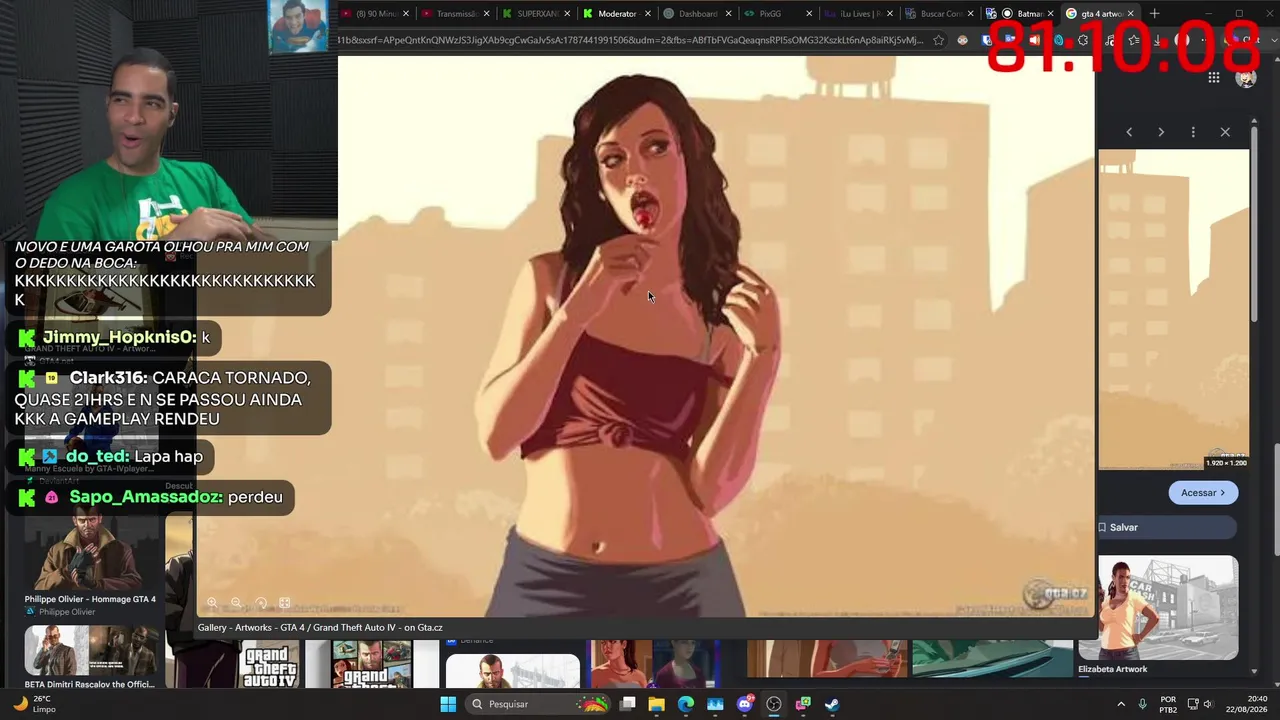The width and height of the screenshot is (1280, 720).
Task: Open Microsoft Edge from the taskbar
Action: pyautogui.click(x=686, y=704)
